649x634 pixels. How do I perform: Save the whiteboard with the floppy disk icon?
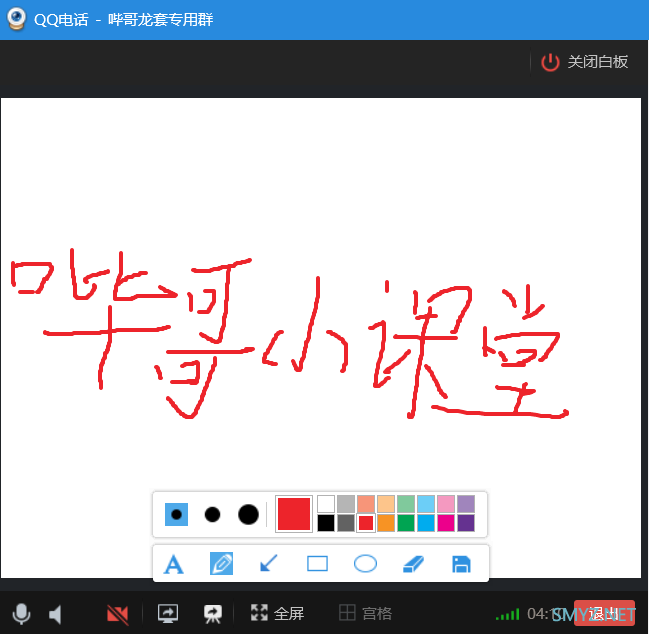point(461,564)
